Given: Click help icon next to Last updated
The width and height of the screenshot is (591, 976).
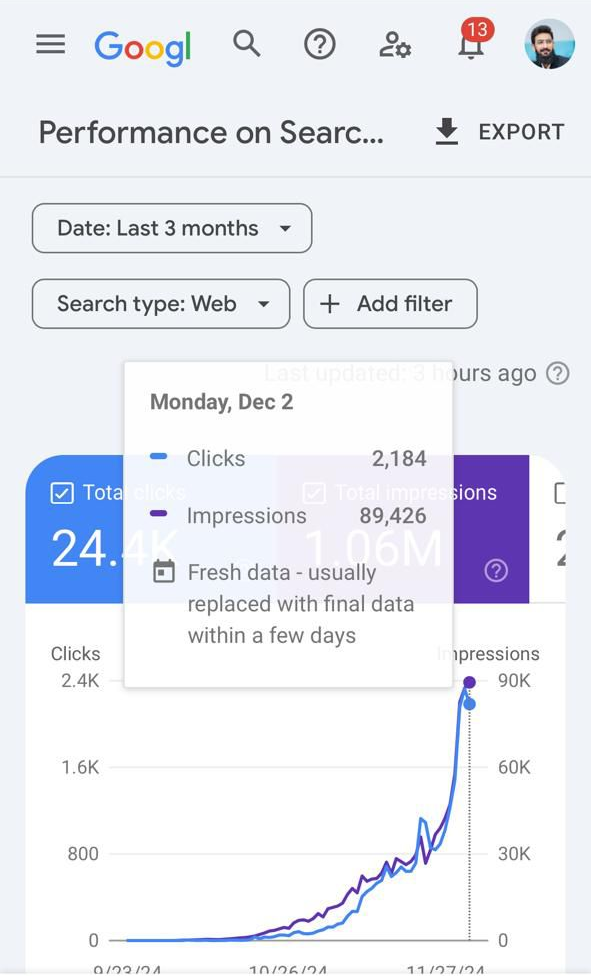Looking at the screenshot, I should [x=557, y=373].
